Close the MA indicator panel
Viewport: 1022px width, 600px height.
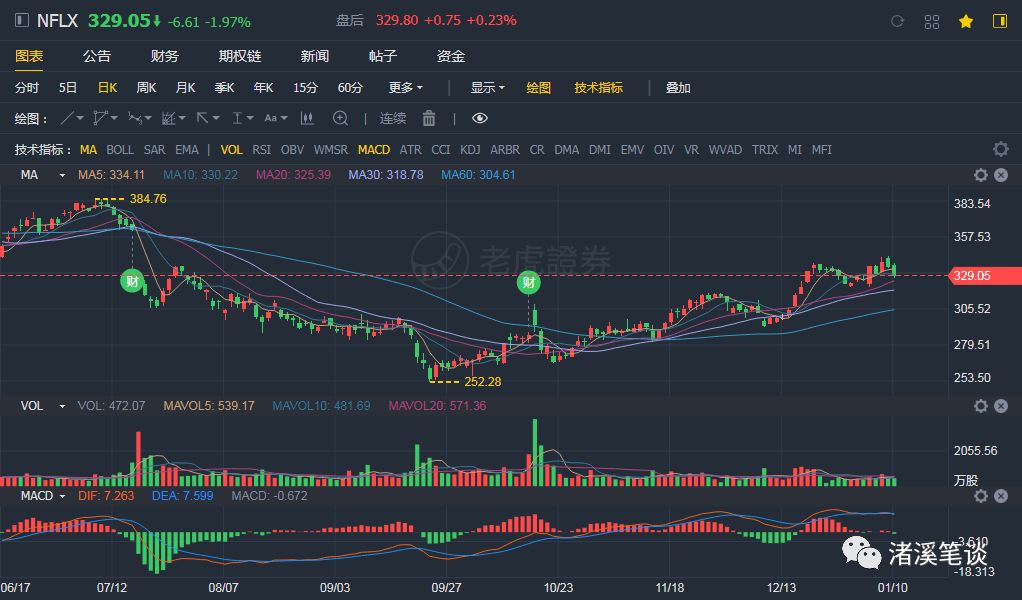[1001, 175]
